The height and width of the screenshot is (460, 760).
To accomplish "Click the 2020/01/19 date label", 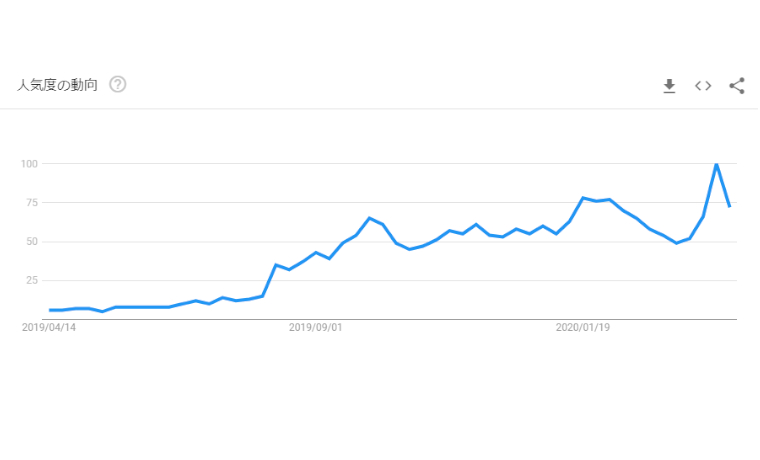I will click(x=583, y=327).
